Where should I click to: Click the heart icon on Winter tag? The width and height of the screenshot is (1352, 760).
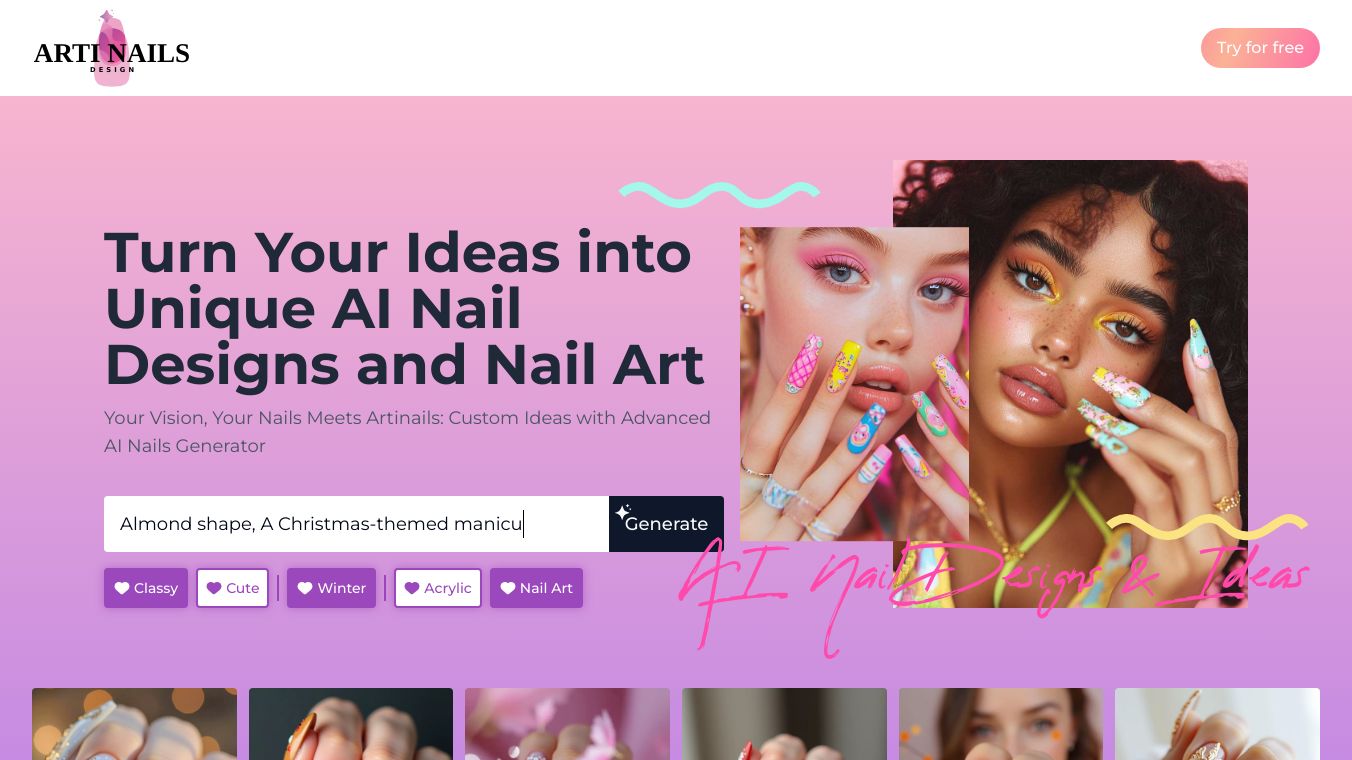(305, 588)
